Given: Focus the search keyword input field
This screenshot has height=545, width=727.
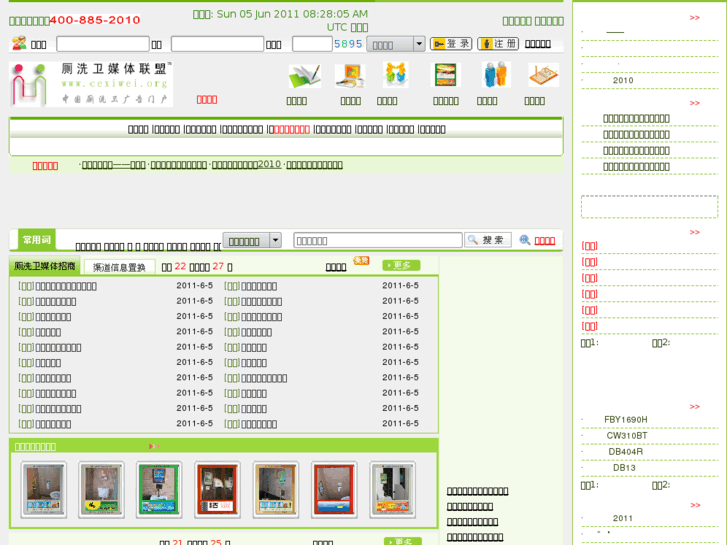Looking at the screenshot, I should click(378, 240).
